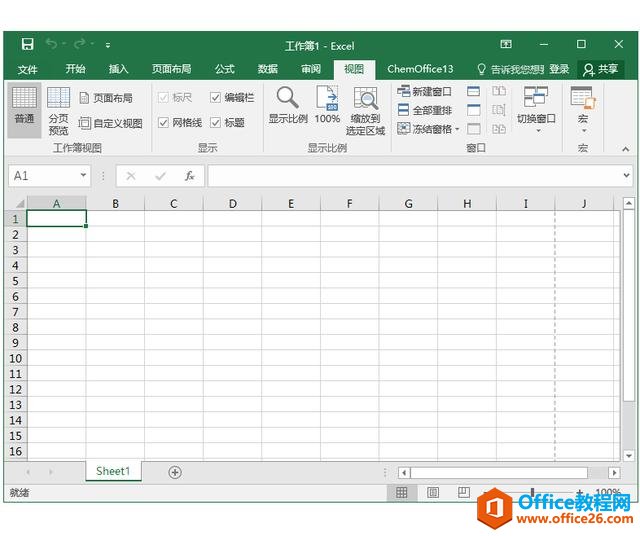Open the Redo history dropdown arrow
640x536 pixels.
pyautogui.click(x=93, y=43)
